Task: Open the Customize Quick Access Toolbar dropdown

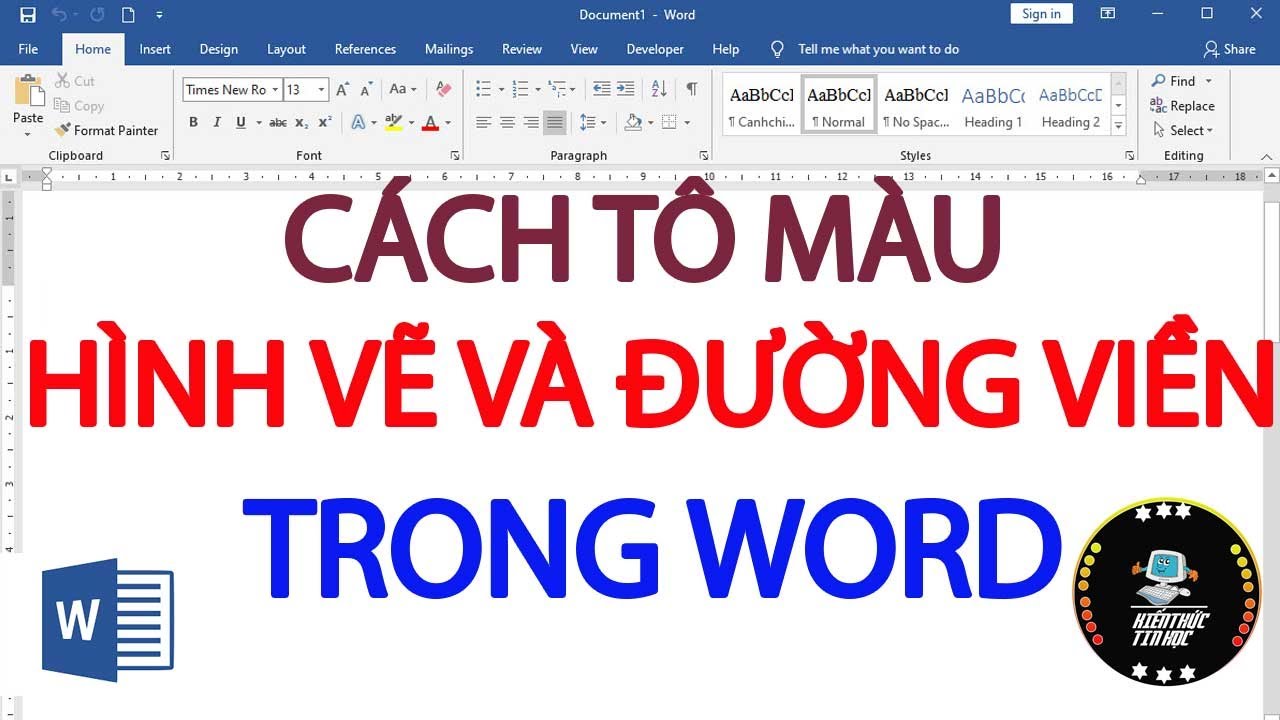Action: tap(159, 15)
